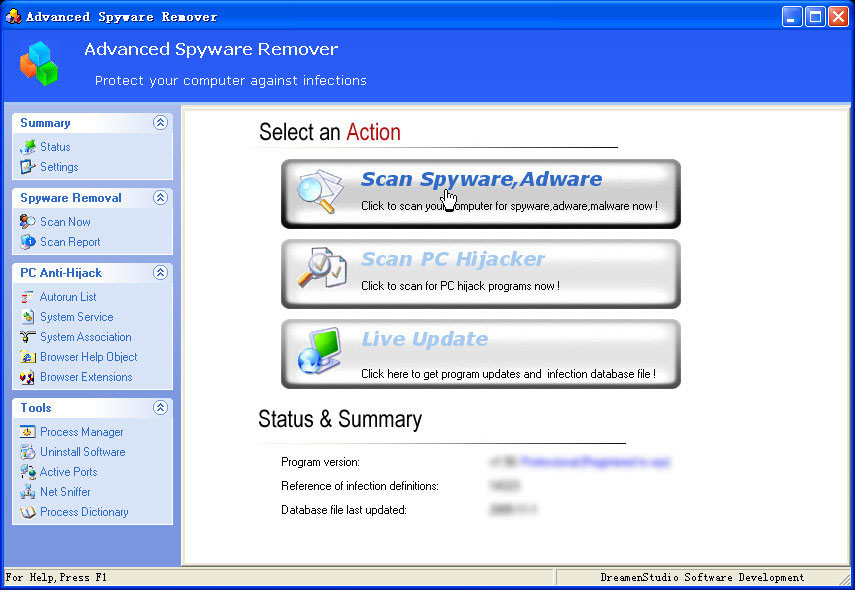Click 'Reference of infection definitions:' label
This screenshot has height=590, width=855.
click(360, 486)
